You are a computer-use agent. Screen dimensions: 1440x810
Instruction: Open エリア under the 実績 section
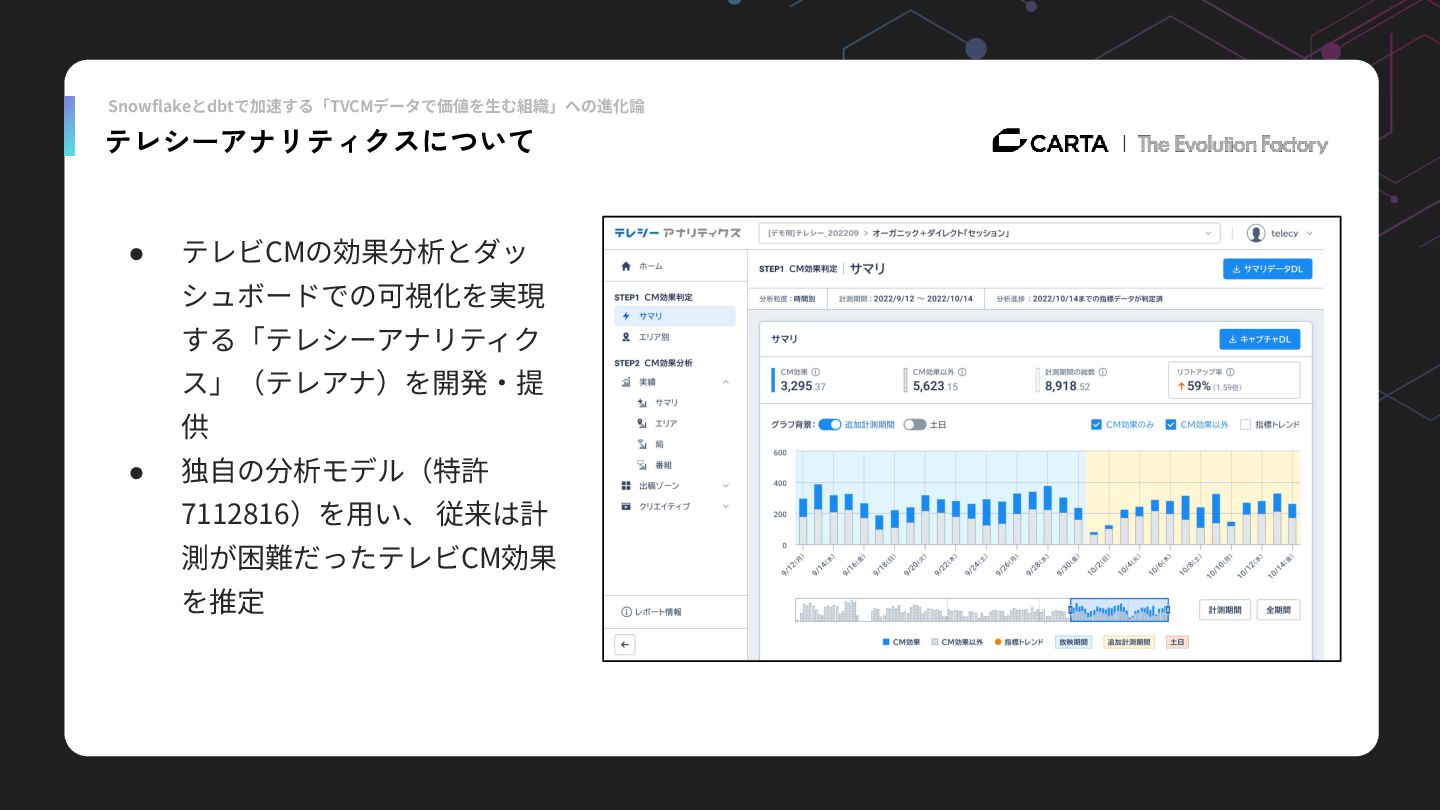point(666,424)
